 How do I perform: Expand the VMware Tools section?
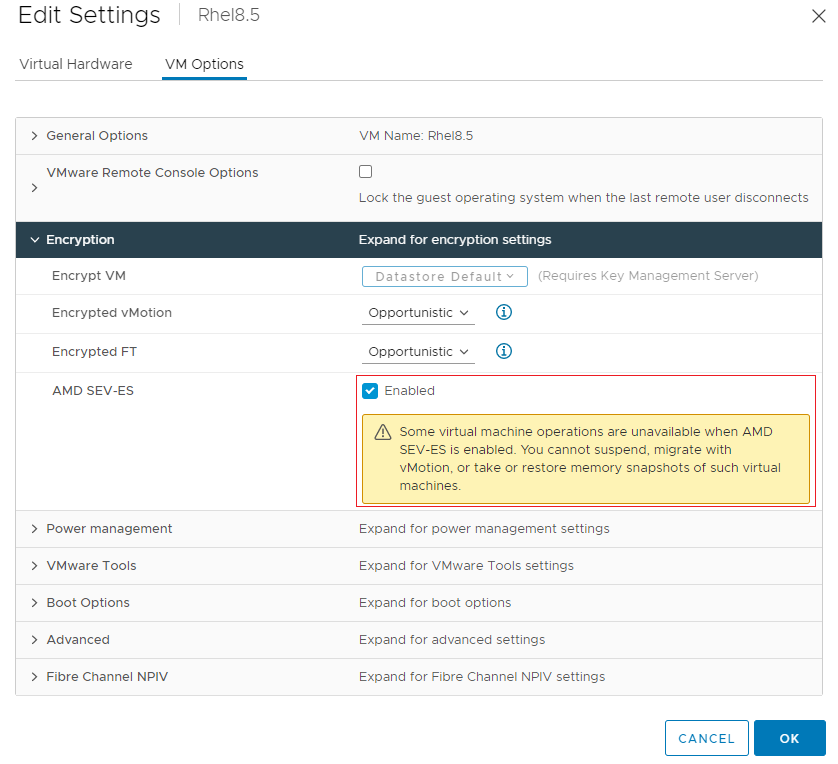click(x=34, y=565)
